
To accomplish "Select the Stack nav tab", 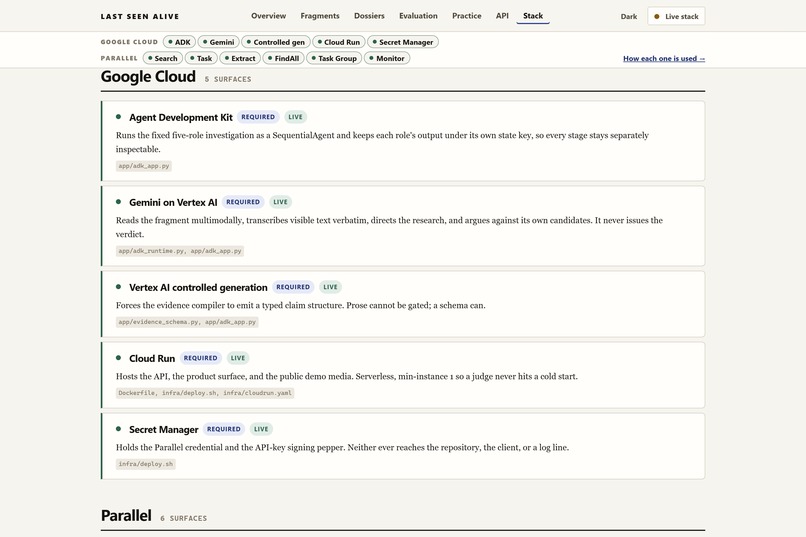I will (533, 16).
